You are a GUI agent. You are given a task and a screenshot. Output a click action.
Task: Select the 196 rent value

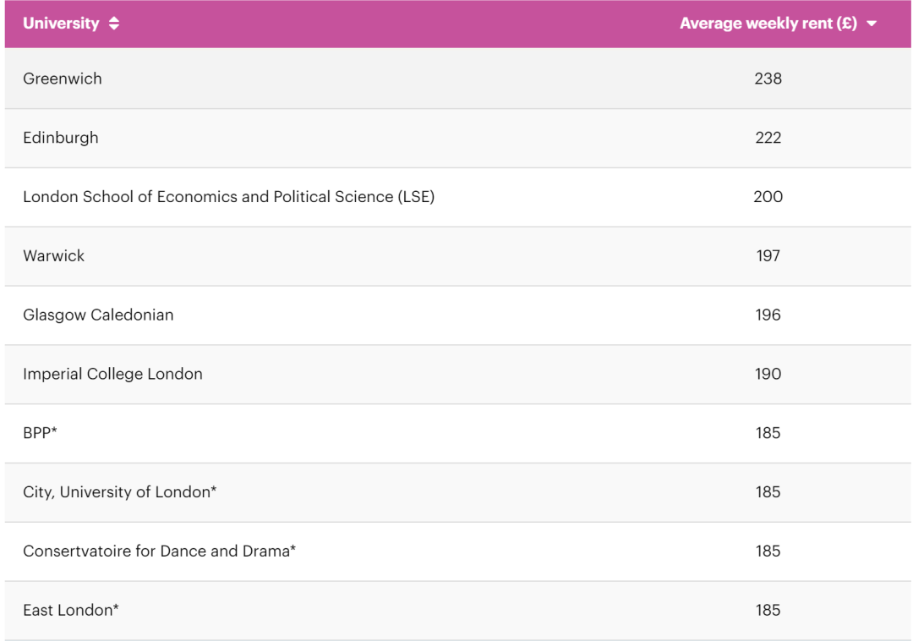point(768,315)
